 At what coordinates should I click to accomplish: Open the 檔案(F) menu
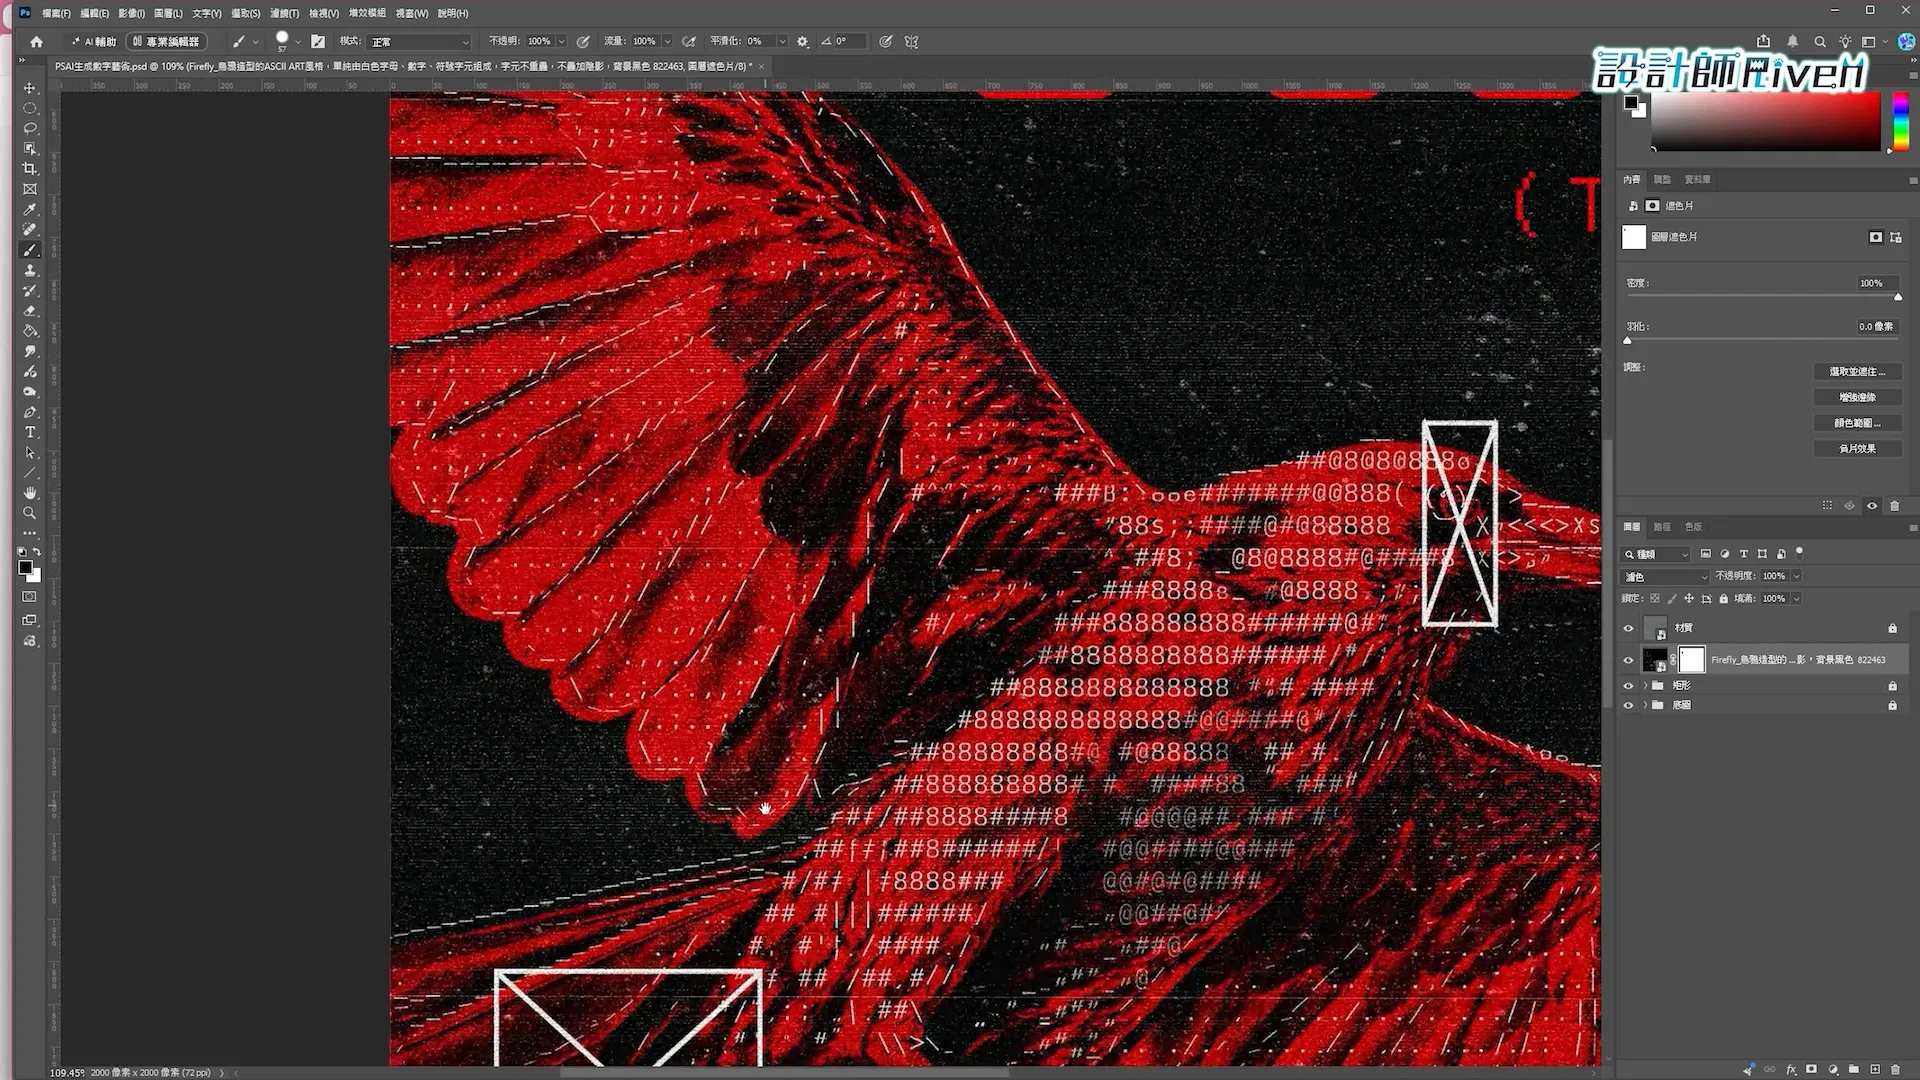pos(56,13)
